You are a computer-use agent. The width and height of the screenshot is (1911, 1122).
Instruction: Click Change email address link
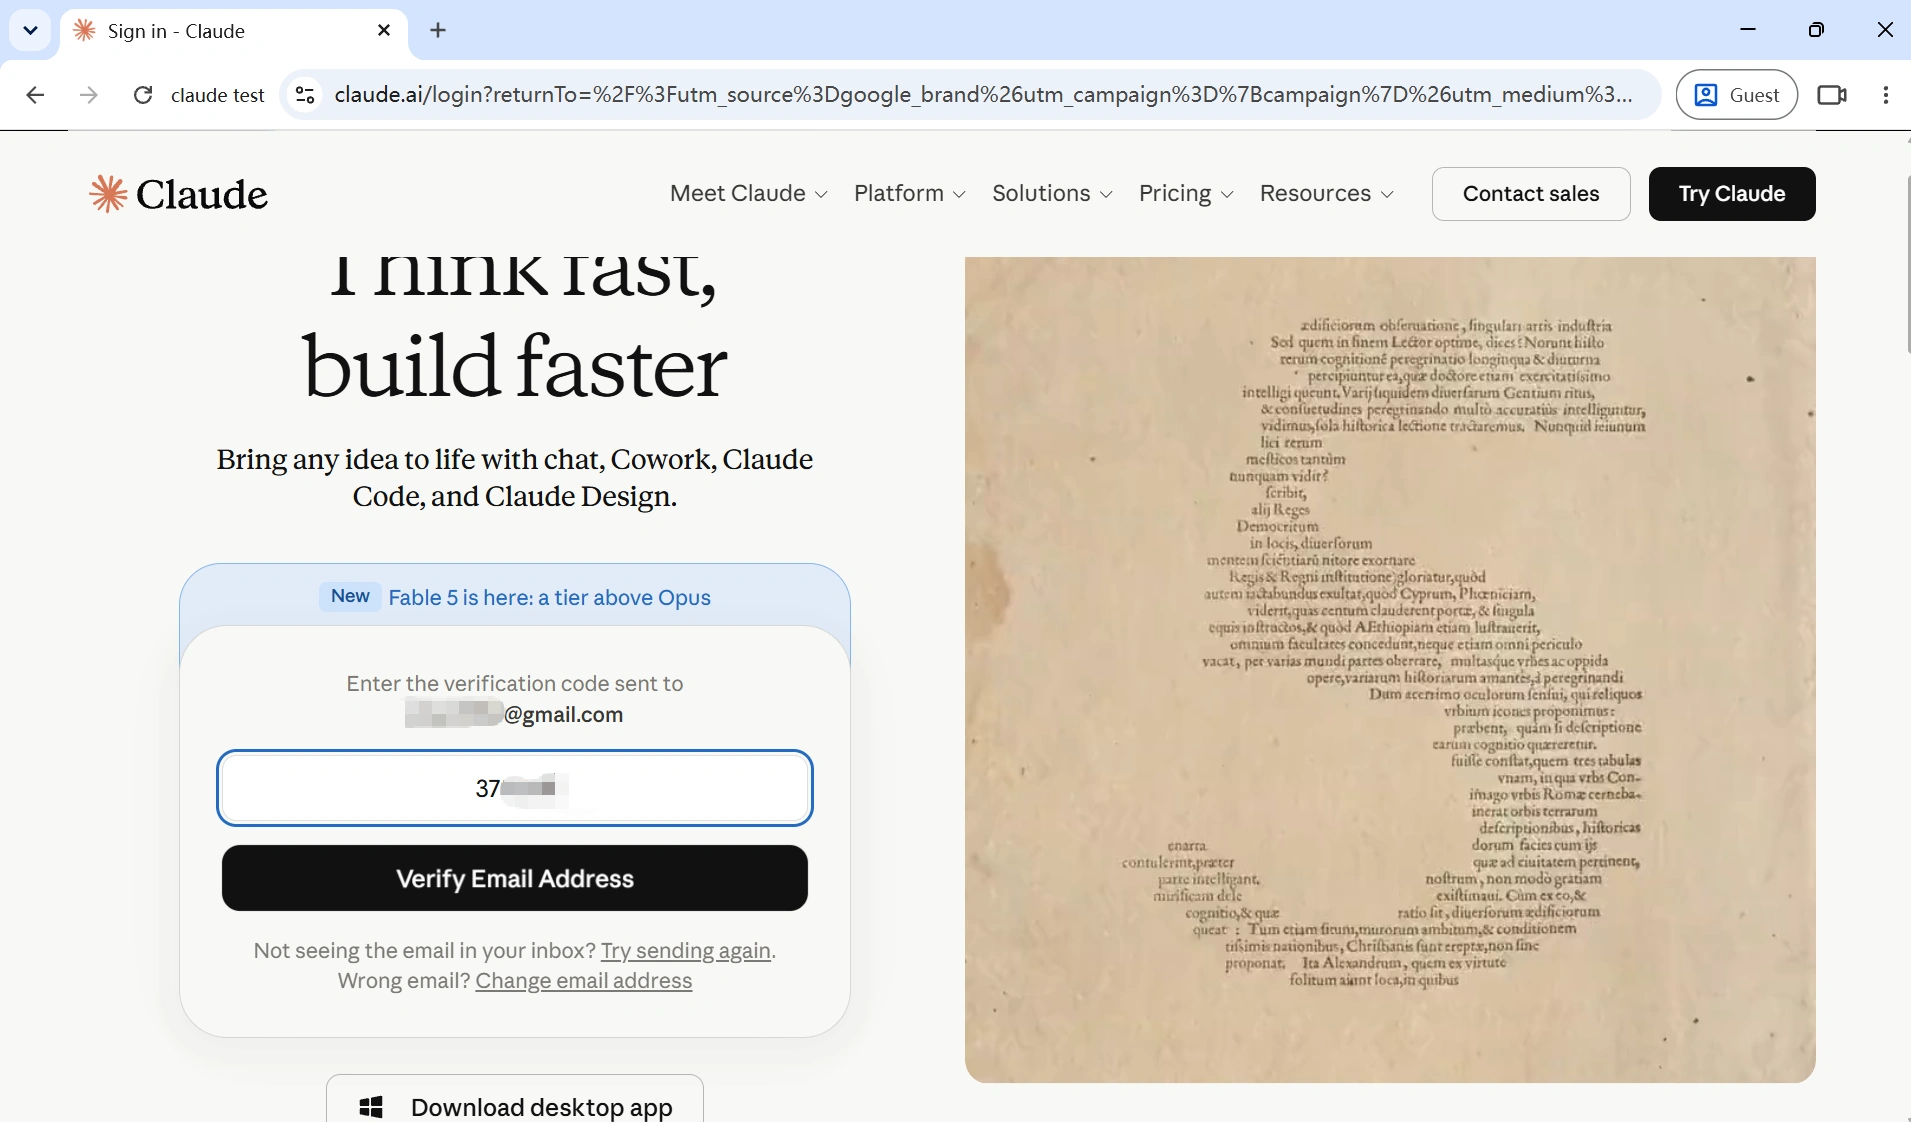tap(584, 981)
